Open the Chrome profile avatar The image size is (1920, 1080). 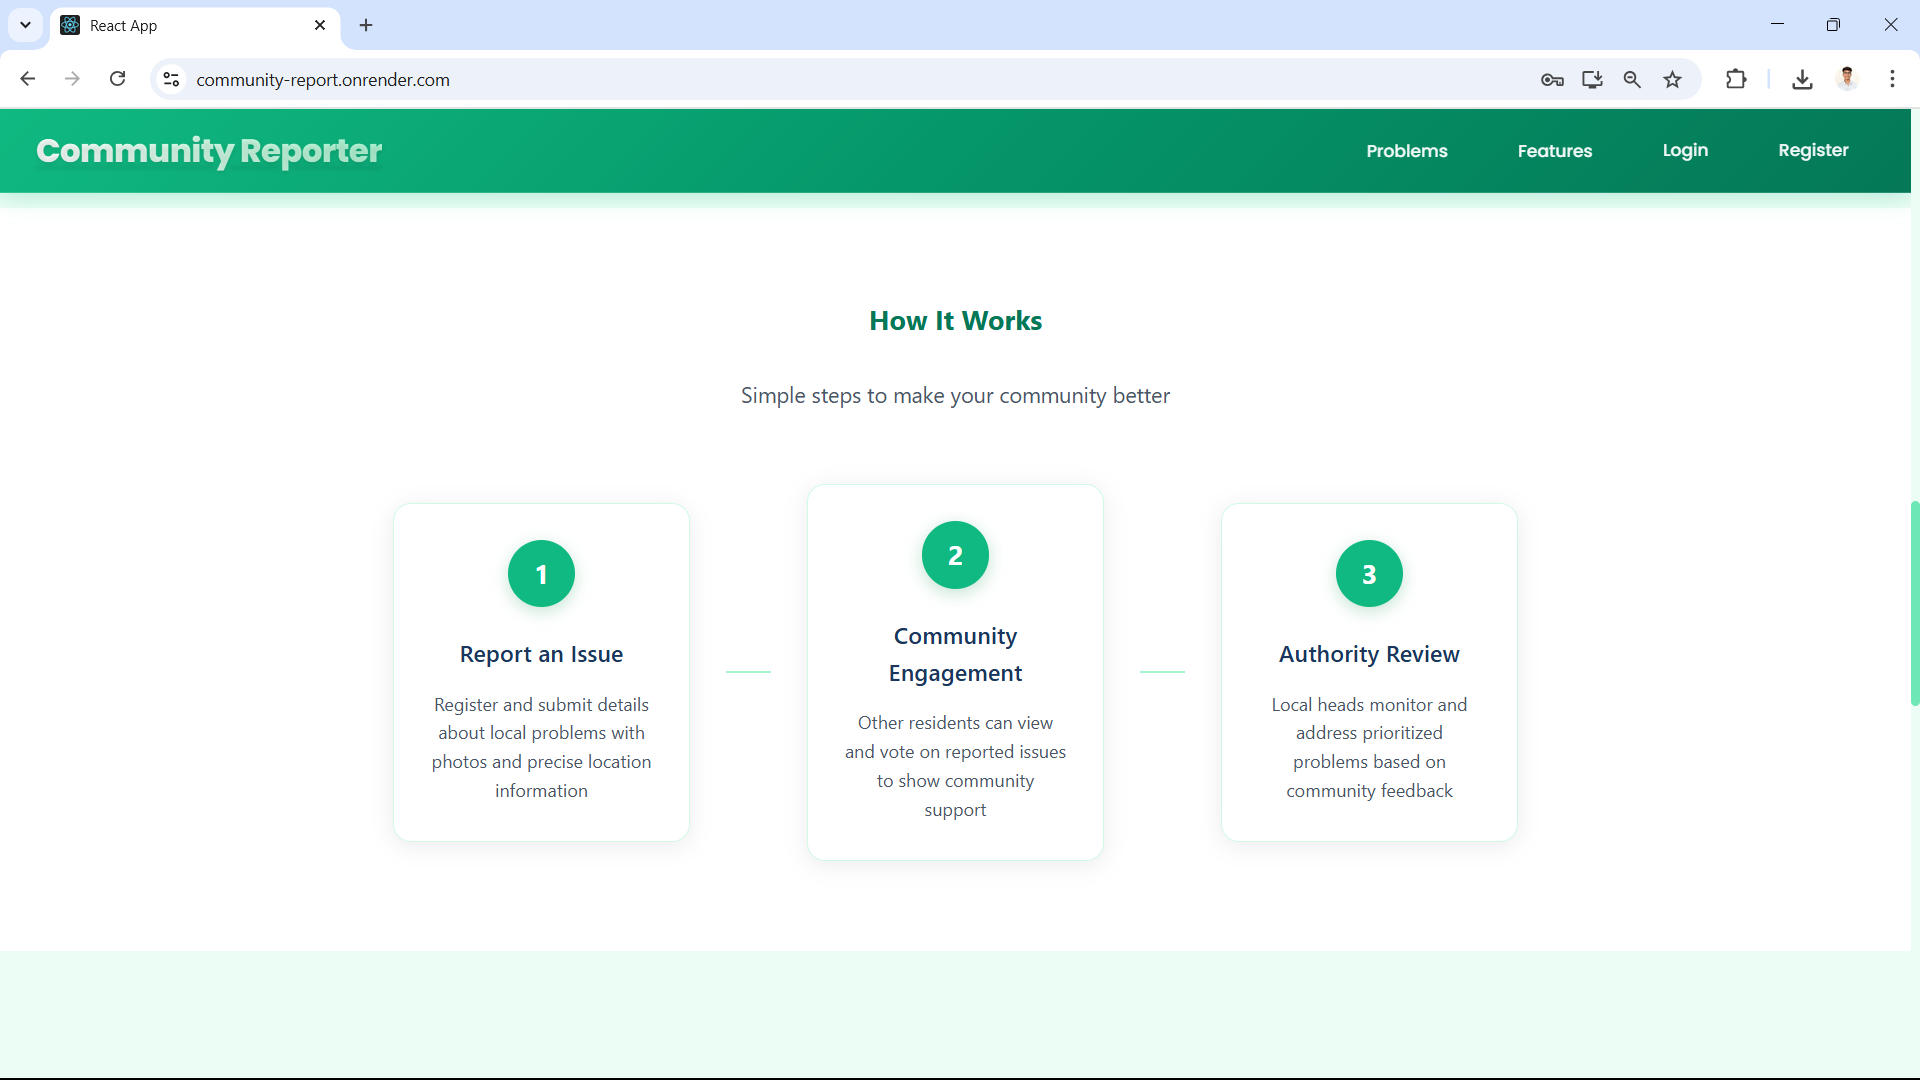1847,79
